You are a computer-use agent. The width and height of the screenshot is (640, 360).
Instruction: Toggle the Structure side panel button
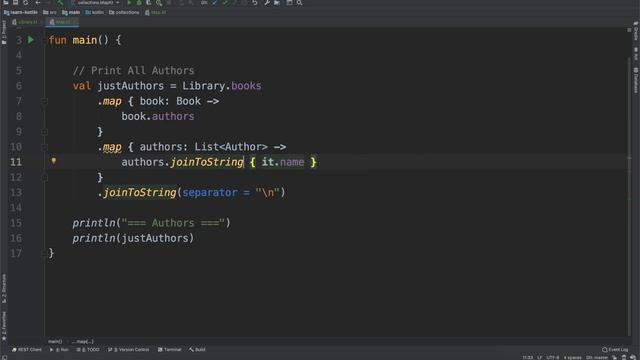point(4,288)
